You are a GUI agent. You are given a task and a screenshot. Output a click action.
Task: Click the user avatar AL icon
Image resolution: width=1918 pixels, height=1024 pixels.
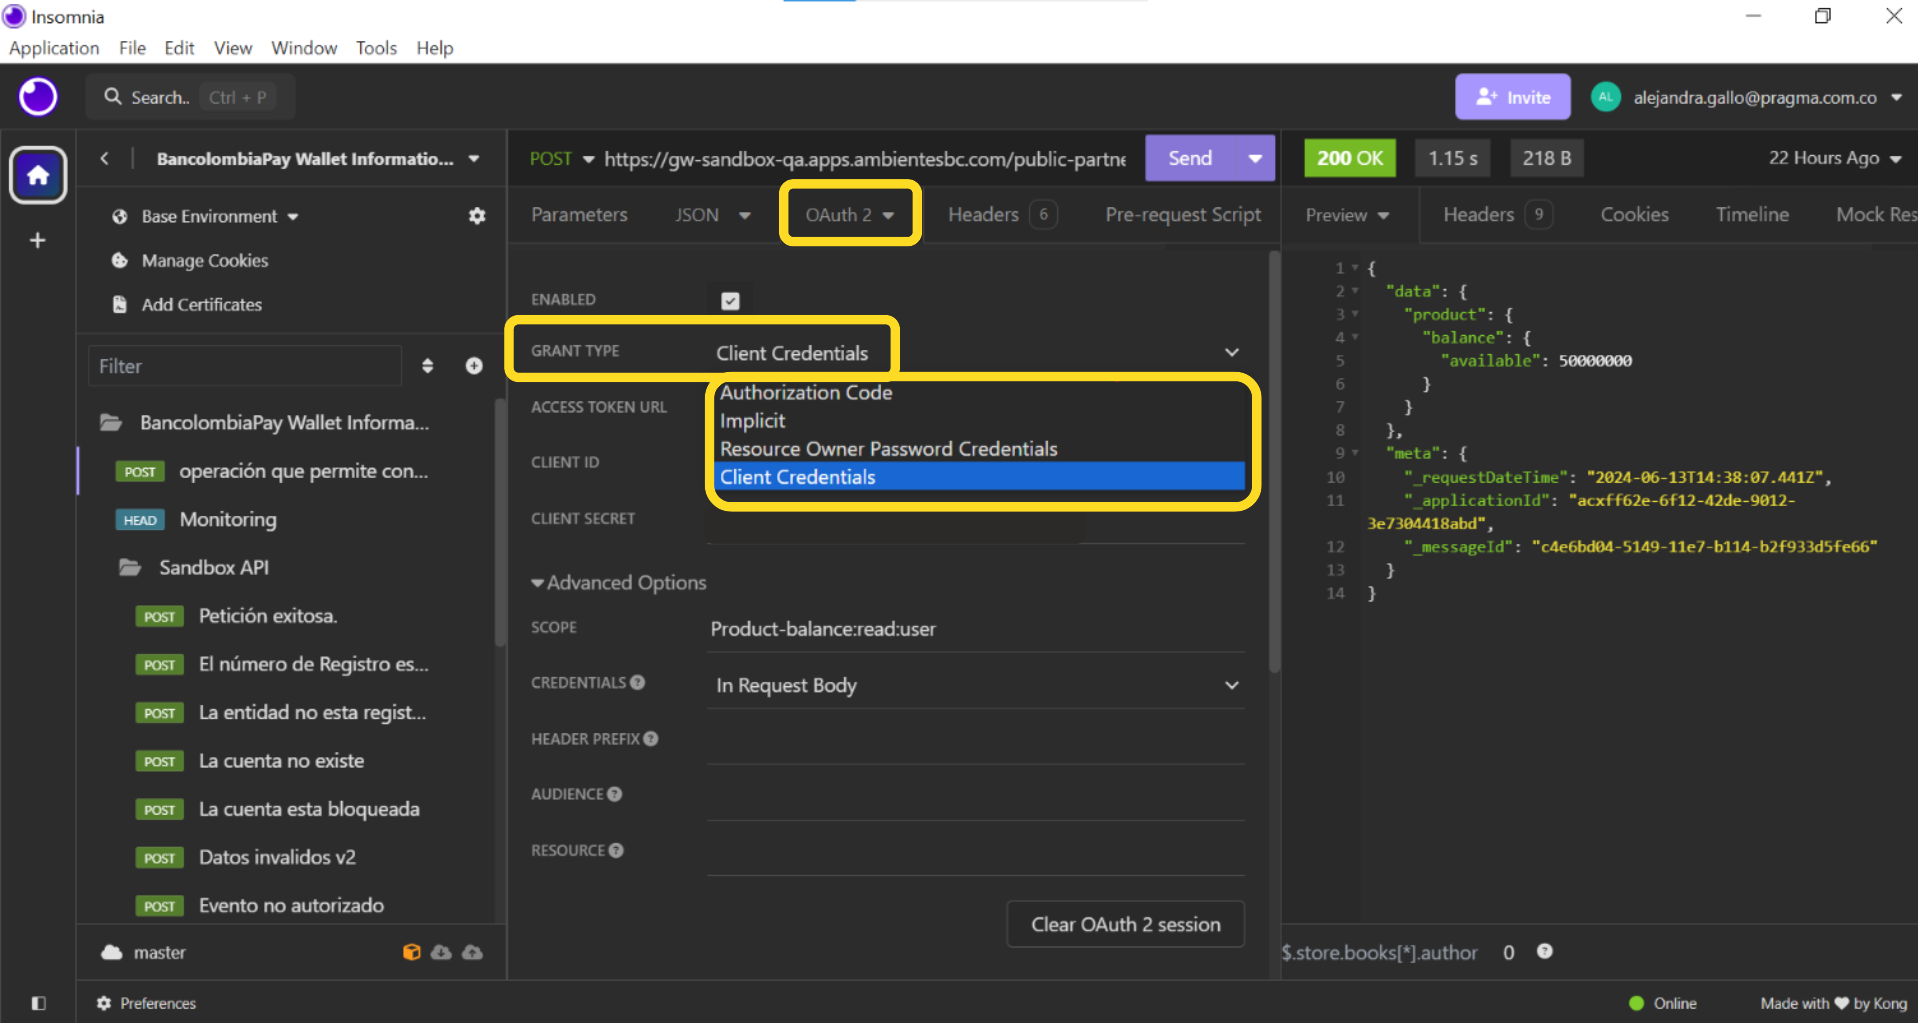tap(1606, 97)
